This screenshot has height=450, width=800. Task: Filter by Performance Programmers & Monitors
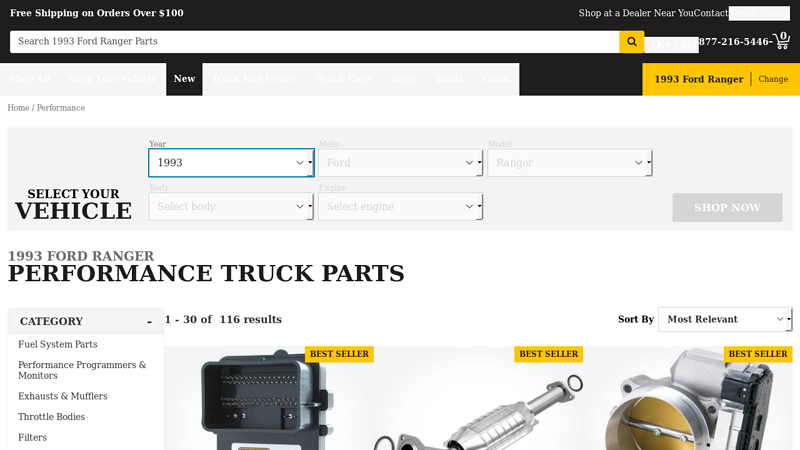pyautogui.click(x=82, y=370)
